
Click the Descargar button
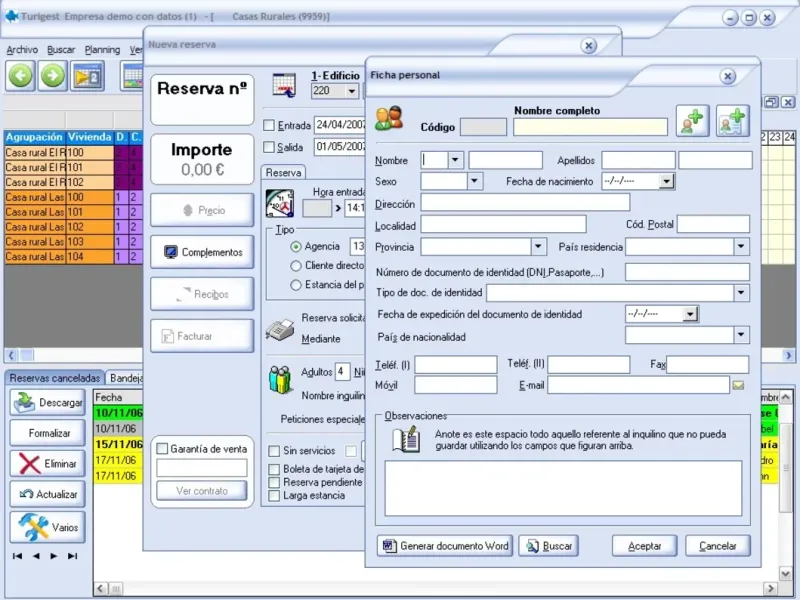click(47, 403)
